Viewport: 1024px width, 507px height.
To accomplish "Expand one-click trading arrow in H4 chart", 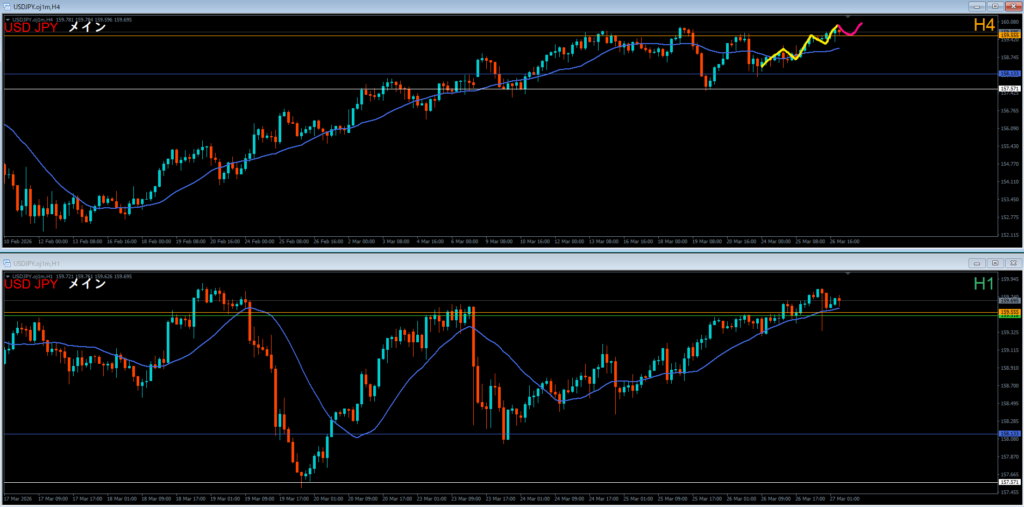I will pyautogui.click(x=8, y=19).
